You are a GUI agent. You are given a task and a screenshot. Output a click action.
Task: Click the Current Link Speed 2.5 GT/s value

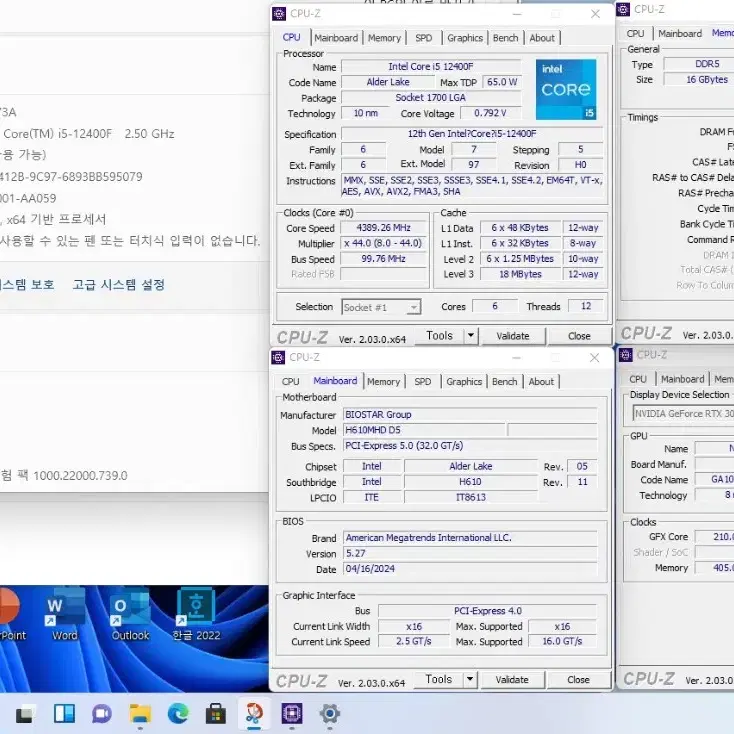pos(413,641)
